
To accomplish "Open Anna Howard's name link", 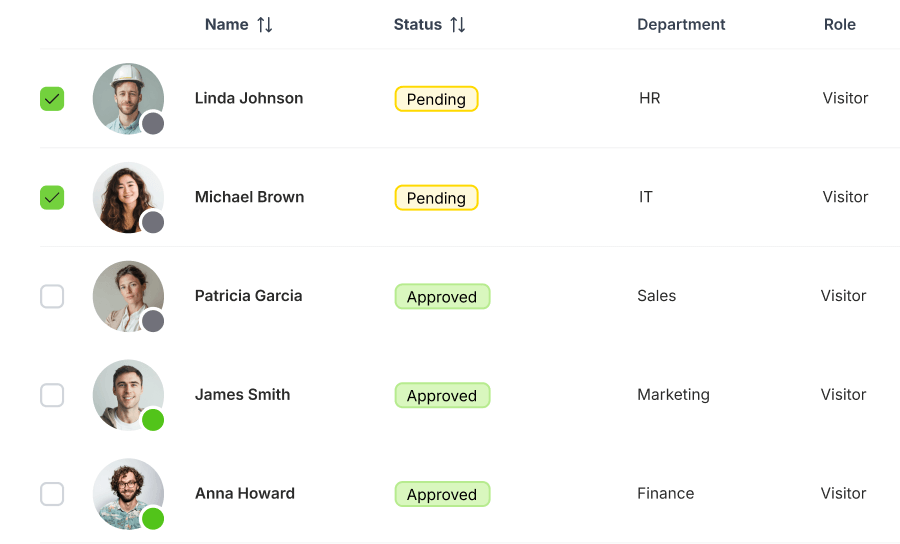I will 244,494.
